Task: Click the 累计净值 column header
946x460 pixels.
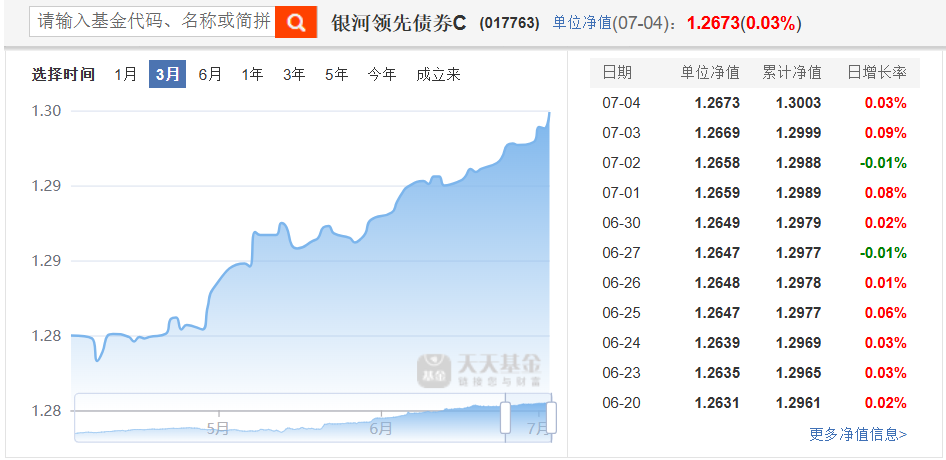Action: (x=792, y=72)
